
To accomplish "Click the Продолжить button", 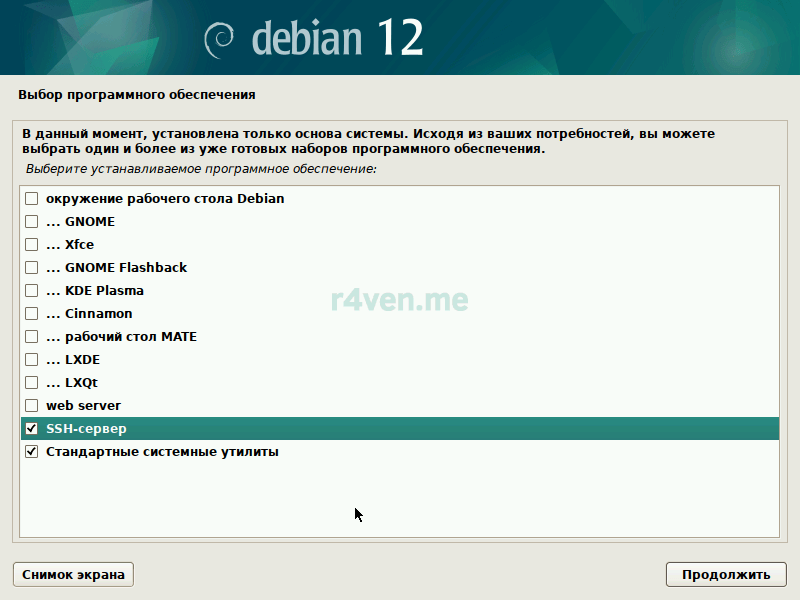I will tap(726, 574).
